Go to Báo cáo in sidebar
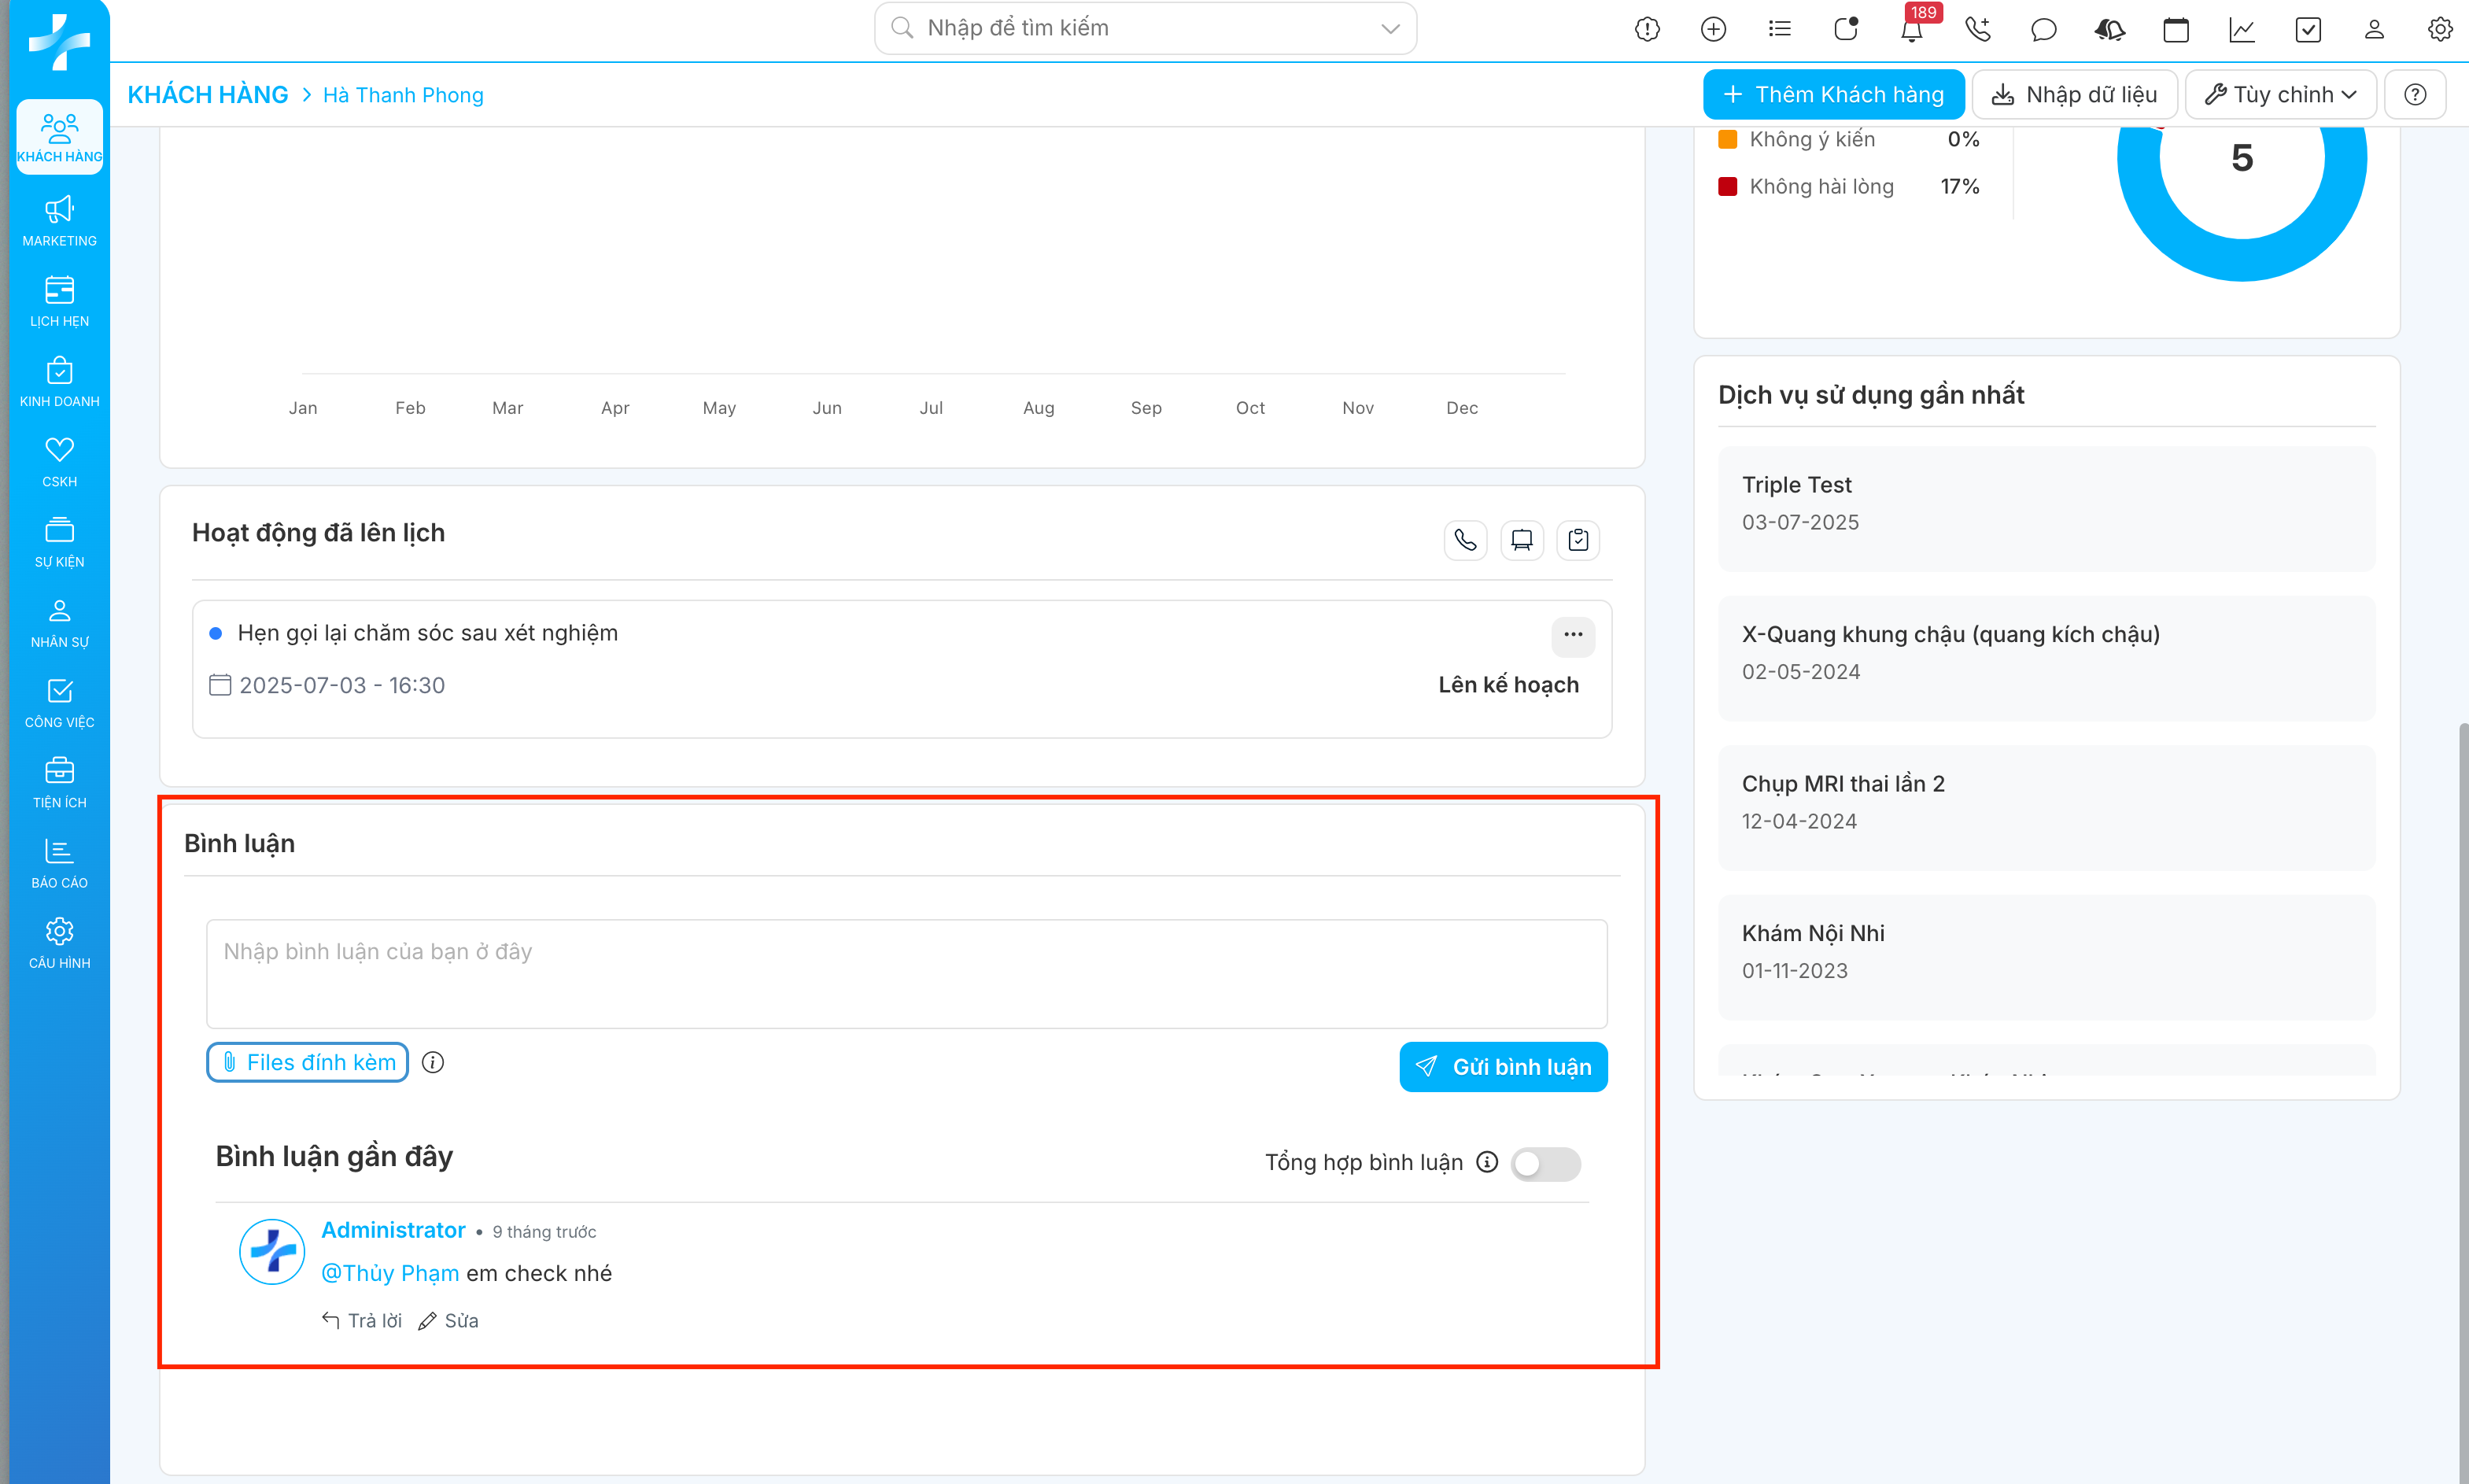 59,863
